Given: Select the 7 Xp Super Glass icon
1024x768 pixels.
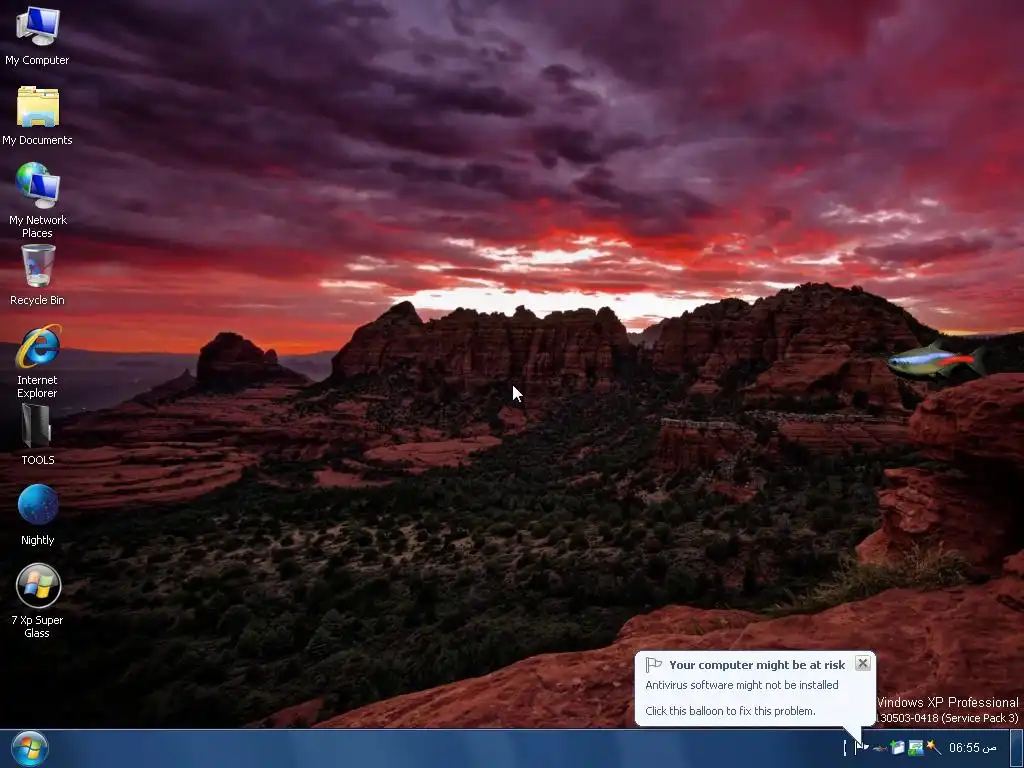Looking at the screenshot, I should (x=38, y=585).
